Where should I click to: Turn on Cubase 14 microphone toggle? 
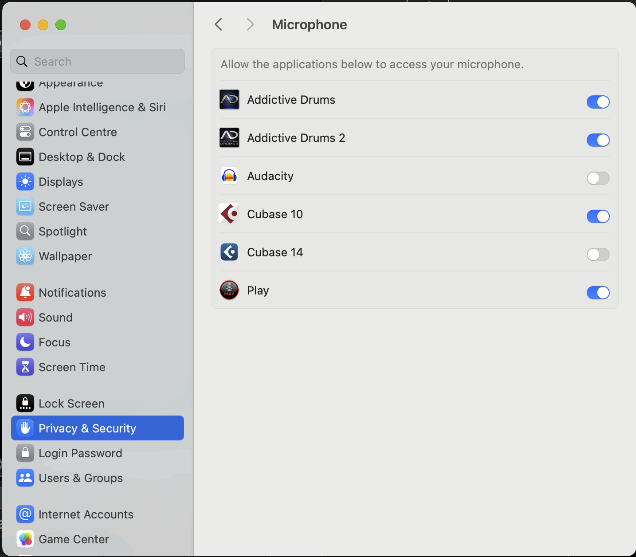pyautogui.click(x=598, y=254)
